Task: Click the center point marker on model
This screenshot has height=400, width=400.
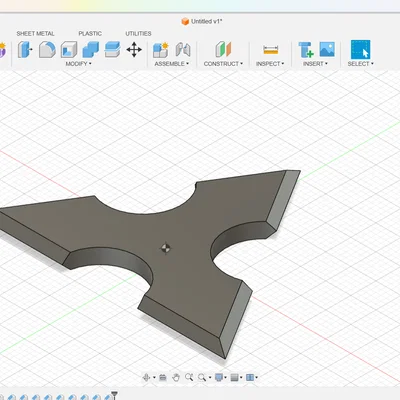Action: [x=166, y=248]
